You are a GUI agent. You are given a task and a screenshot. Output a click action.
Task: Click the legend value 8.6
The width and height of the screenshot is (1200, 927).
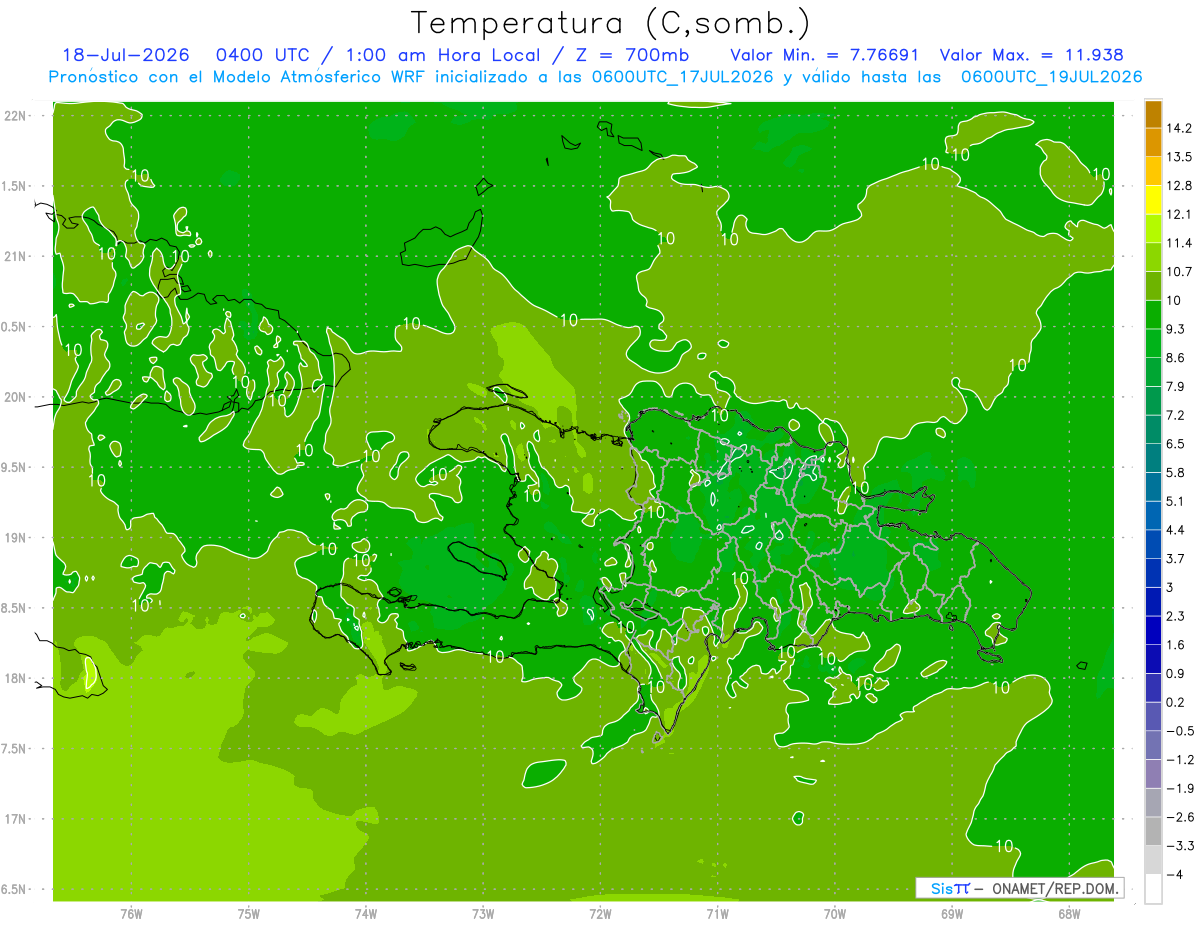(1176, 358)
